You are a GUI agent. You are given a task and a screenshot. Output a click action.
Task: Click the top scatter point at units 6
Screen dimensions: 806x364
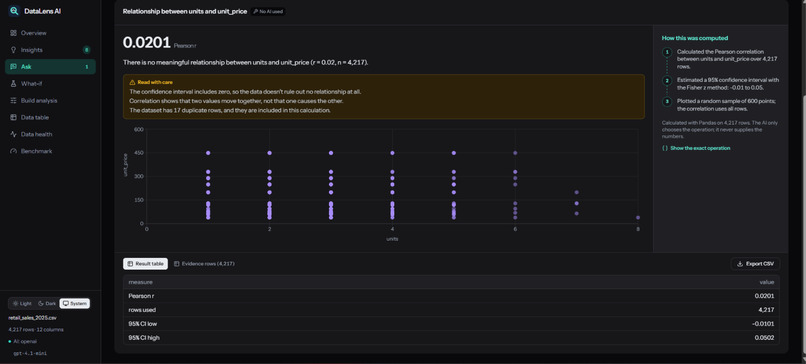click(515, 153)
